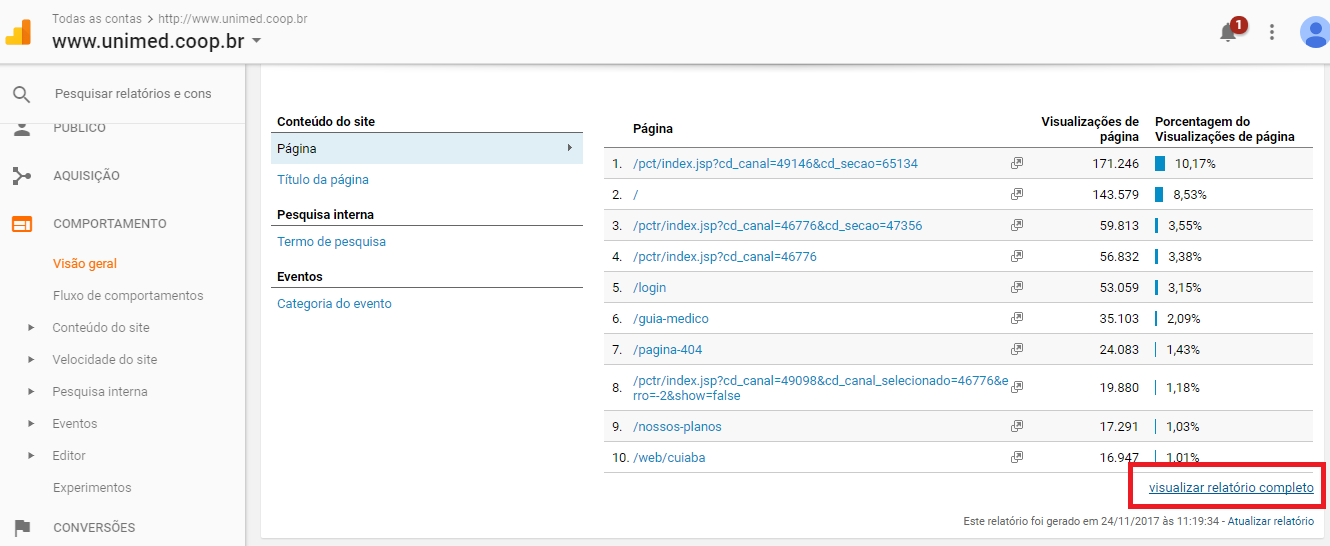This screenshot has height=546, width=1330.
Task: Click the Conversões flag icon
Action: coord(22,528)
